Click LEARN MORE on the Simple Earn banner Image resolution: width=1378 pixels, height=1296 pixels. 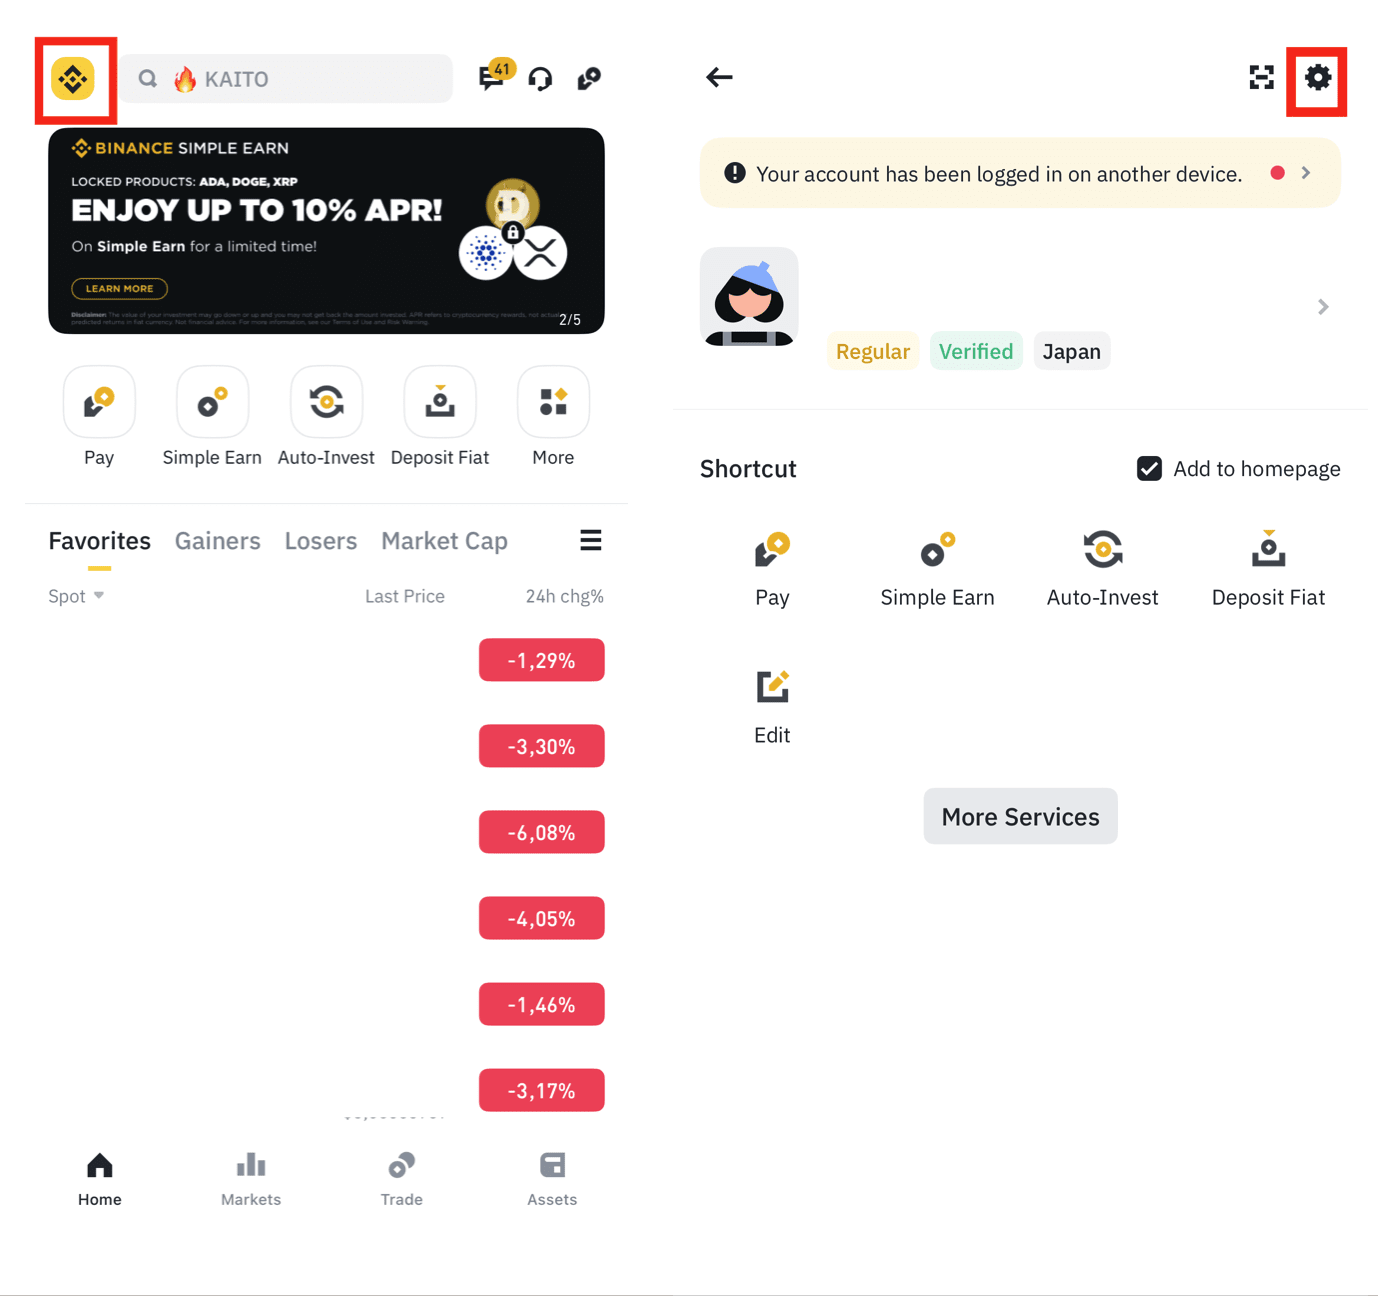coord(119,289)
